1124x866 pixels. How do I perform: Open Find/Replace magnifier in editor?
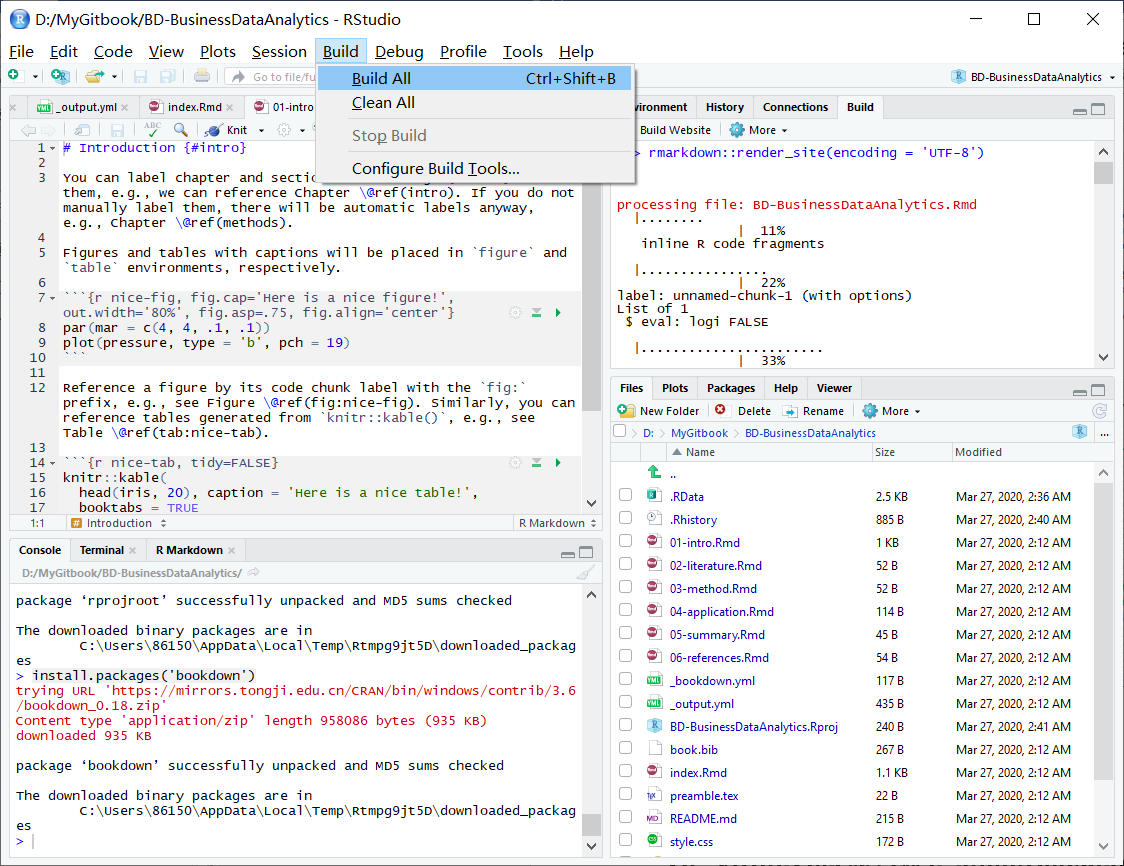click(x=181, y=130)
